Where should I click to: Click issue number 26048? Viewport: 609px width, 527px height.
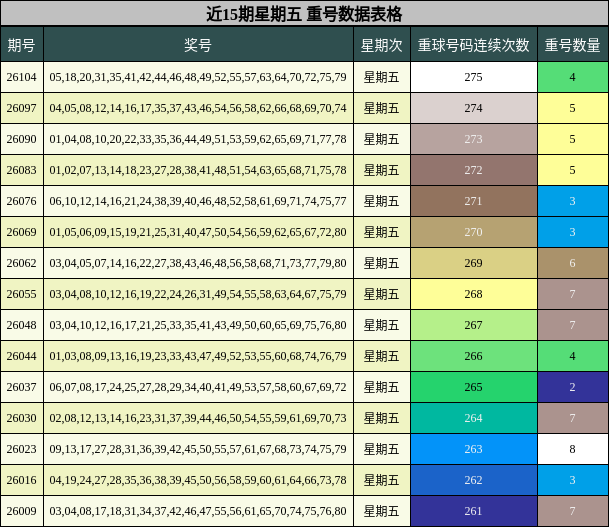tap(22, 325)
